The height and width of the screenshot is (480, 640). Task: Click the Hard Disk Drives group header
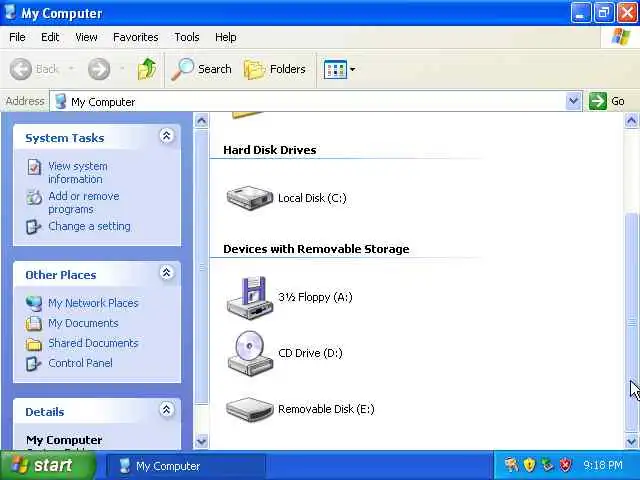click(269, 150)
